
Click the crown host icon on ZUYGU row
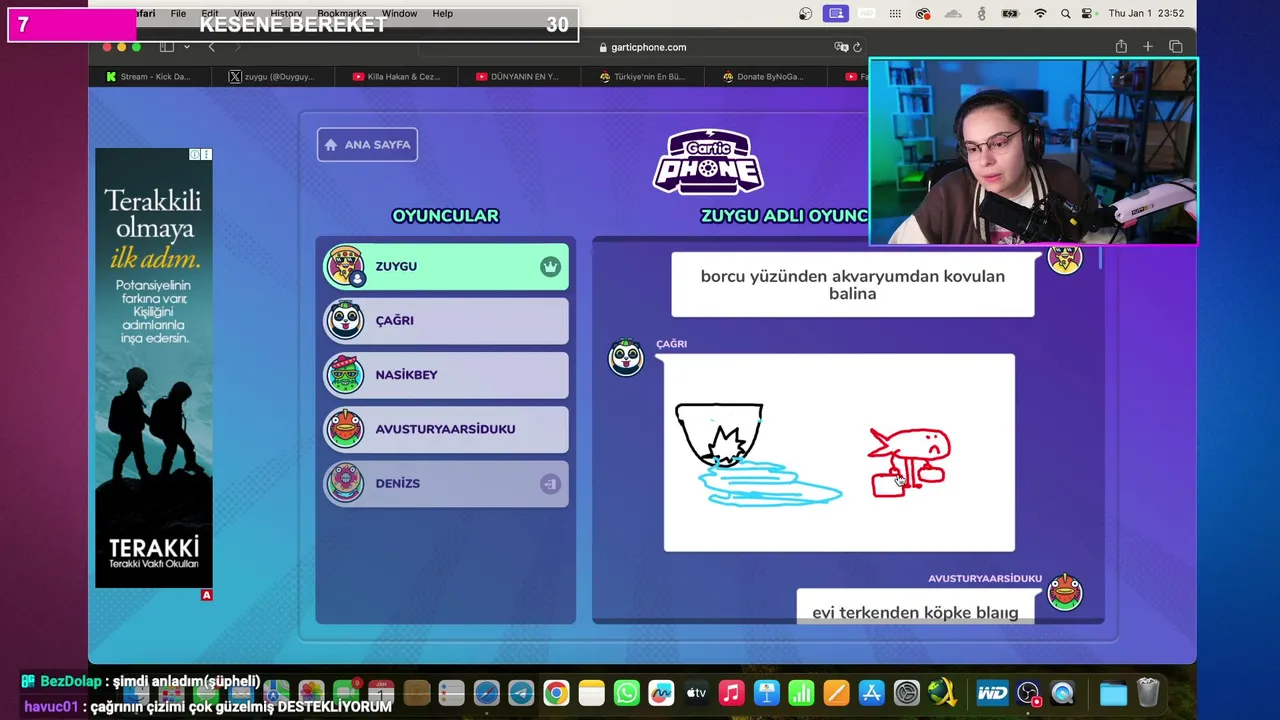(x=550, y=267)
